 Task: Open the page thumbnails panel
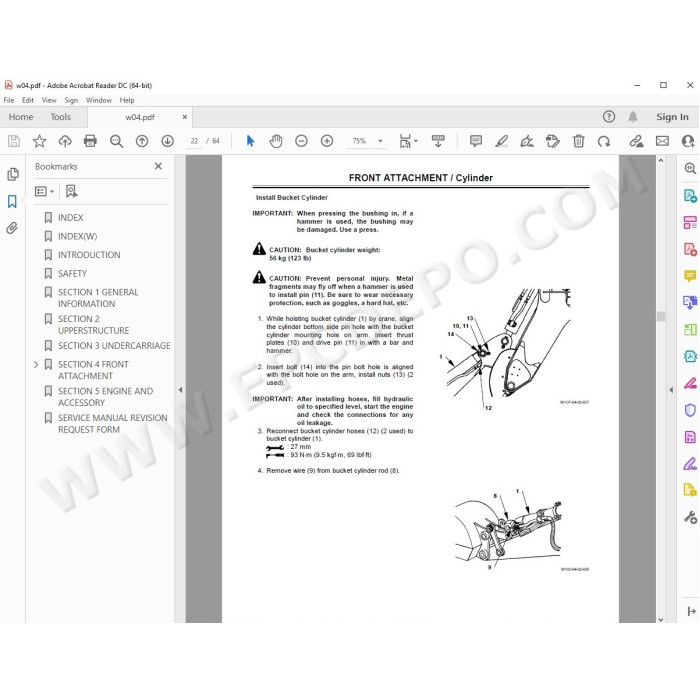click(13, 174)
